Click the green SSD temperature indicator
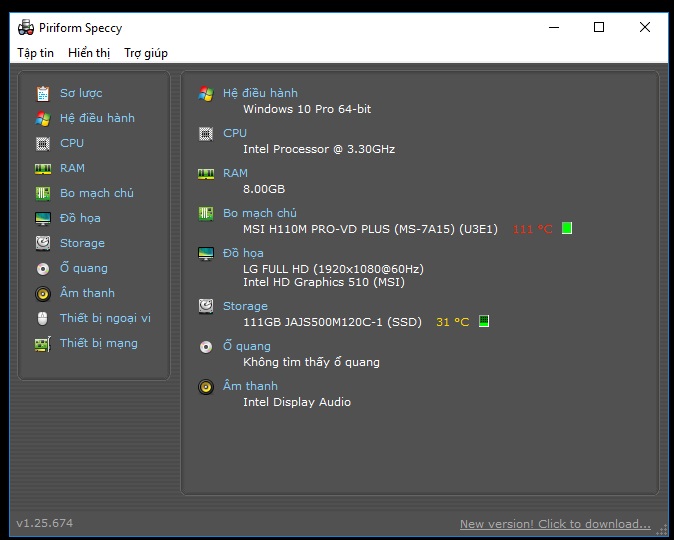The height and width of the screenshot is (540, 674). [484, 321]
